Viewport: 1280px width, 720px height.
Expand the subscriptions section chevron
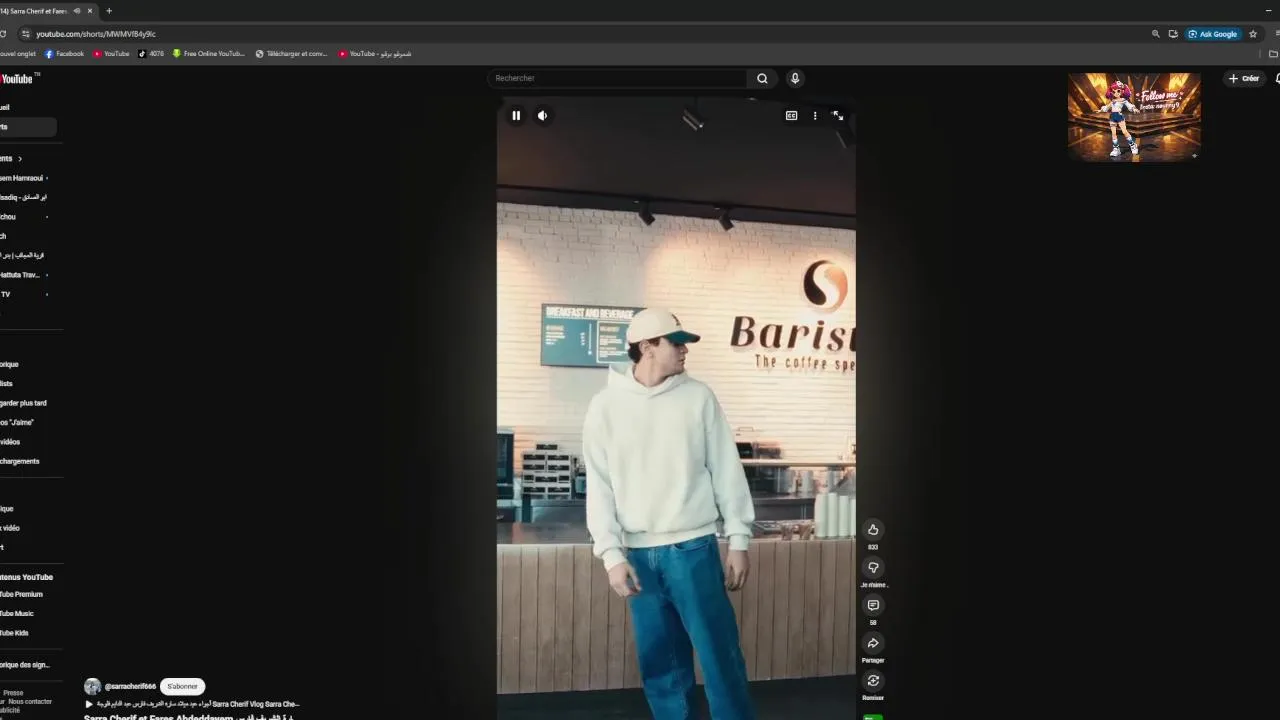19,159
